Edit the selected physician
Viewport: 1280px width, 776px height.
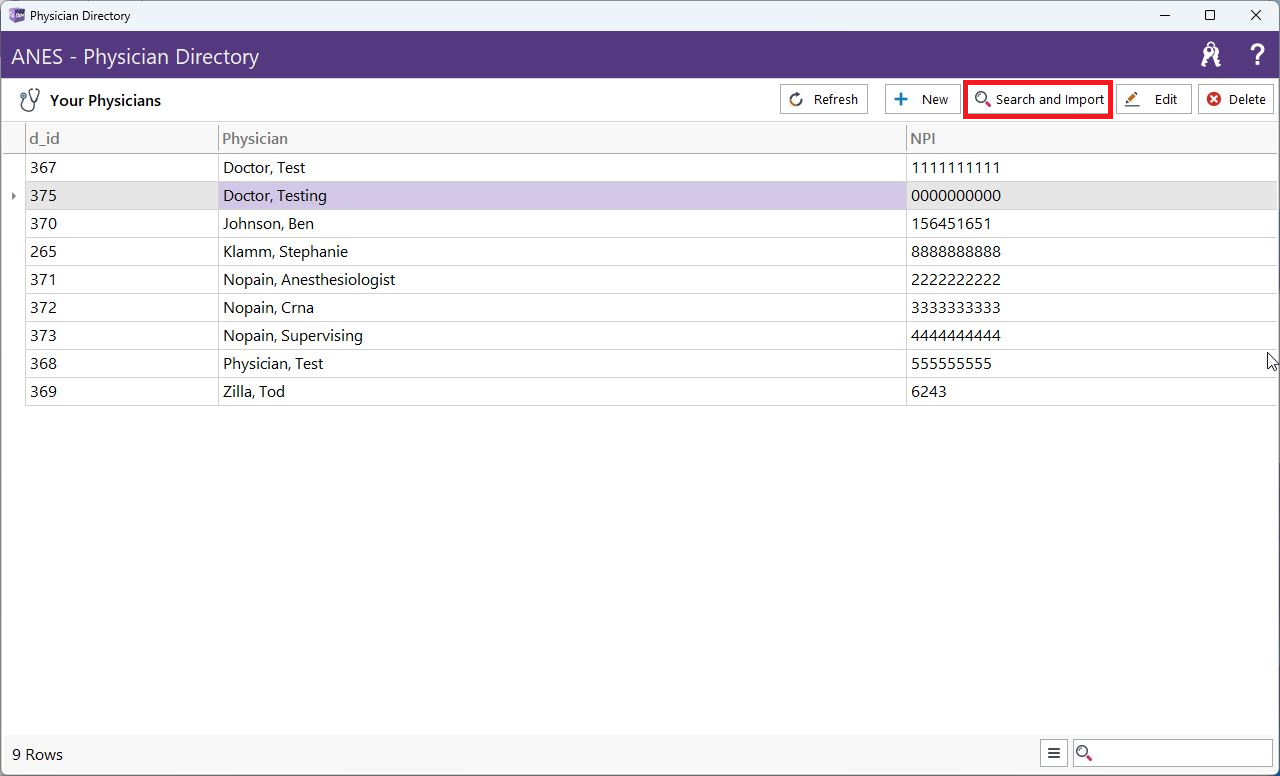pos(1154,99)
